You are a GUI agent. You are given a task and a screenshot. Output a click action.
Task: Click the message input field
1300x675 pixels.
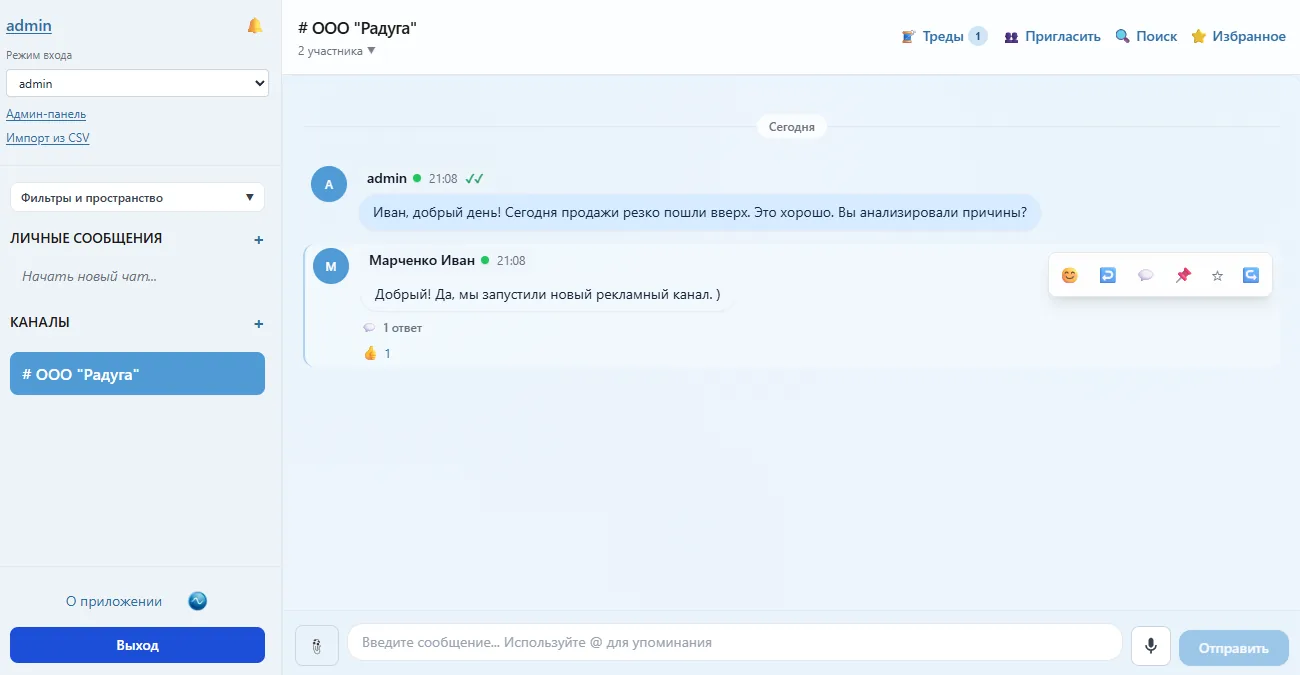point(735,642)
